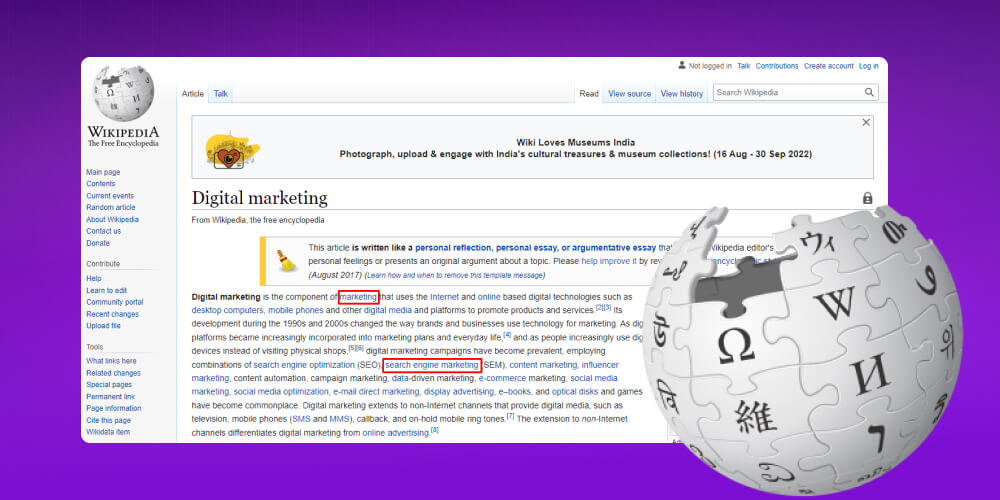
Task: View Recent changes
Action: click(x=112, y=314)
